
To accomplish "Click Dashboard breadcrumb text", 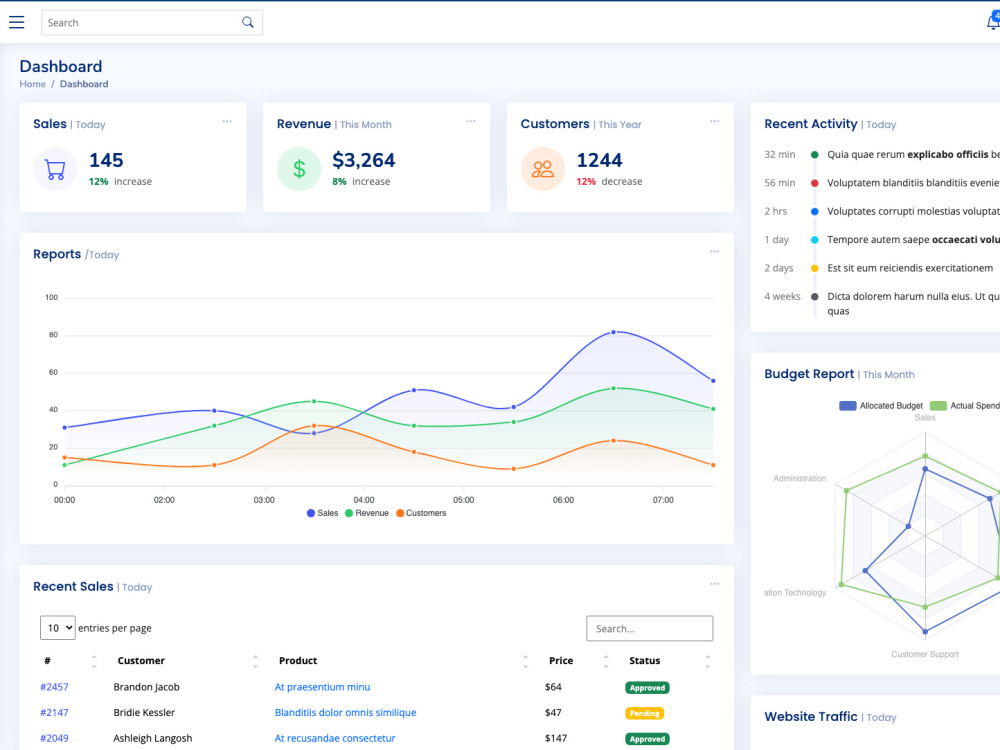I will pos(84,84).
